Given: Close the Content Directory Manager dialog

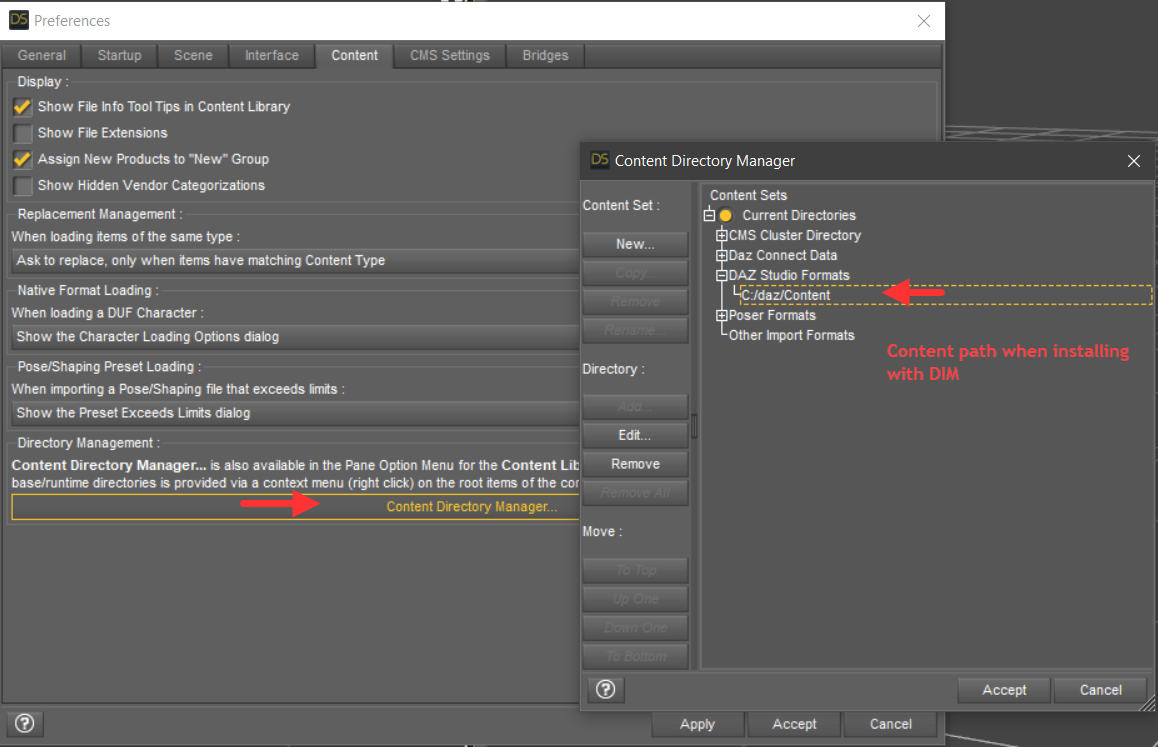Looking at the screenshot, I should (1134, 160).
